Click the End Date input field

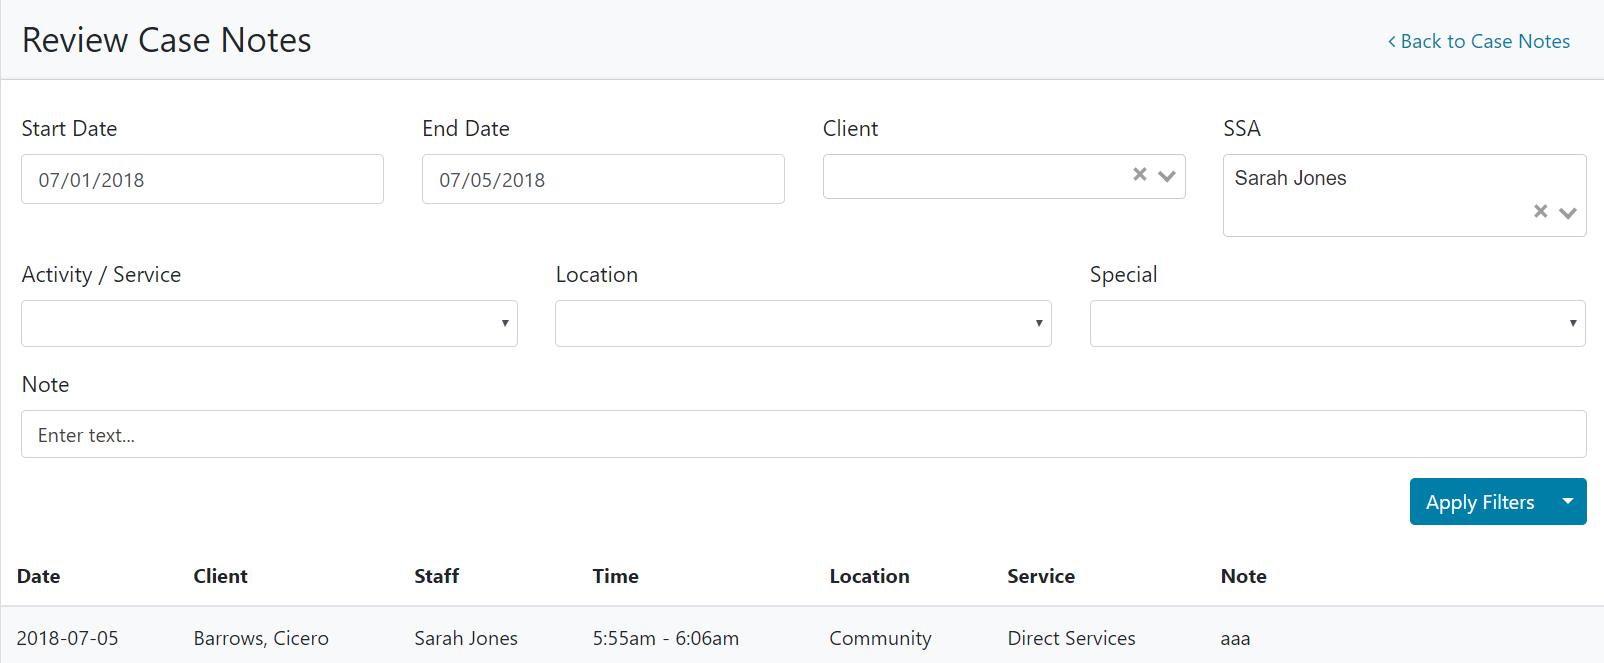point(603,180)
